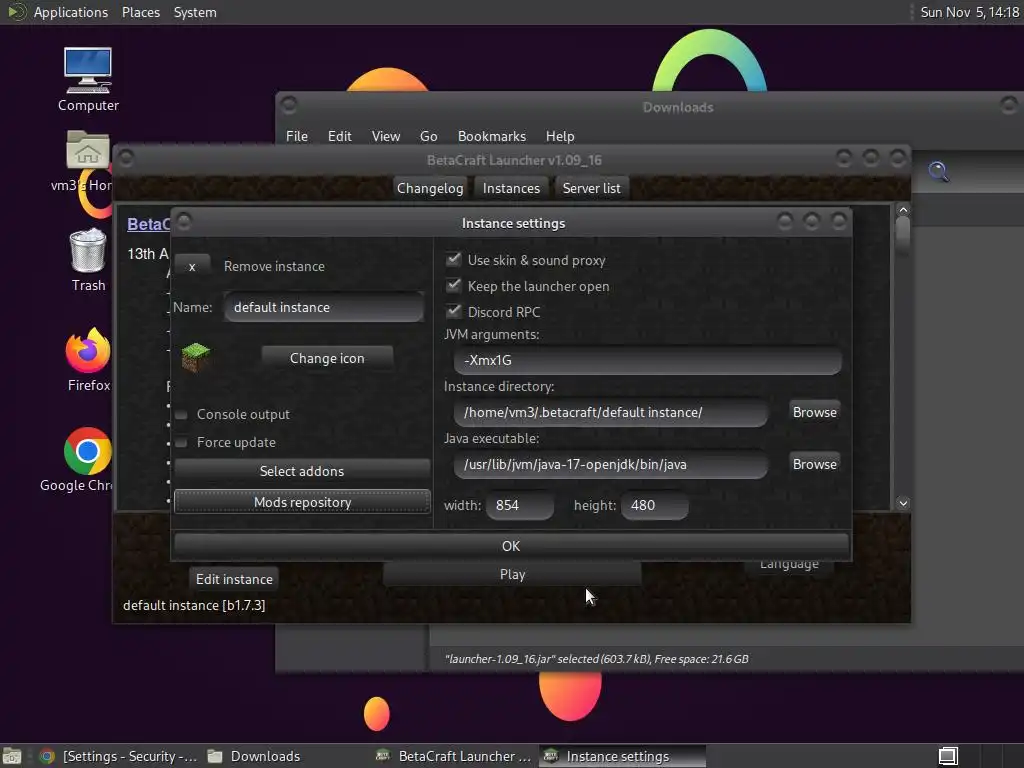Click the workspace switcher icon in the bottom panel
The width and height of the screenshot is (1024, 768).
[948, 756]
